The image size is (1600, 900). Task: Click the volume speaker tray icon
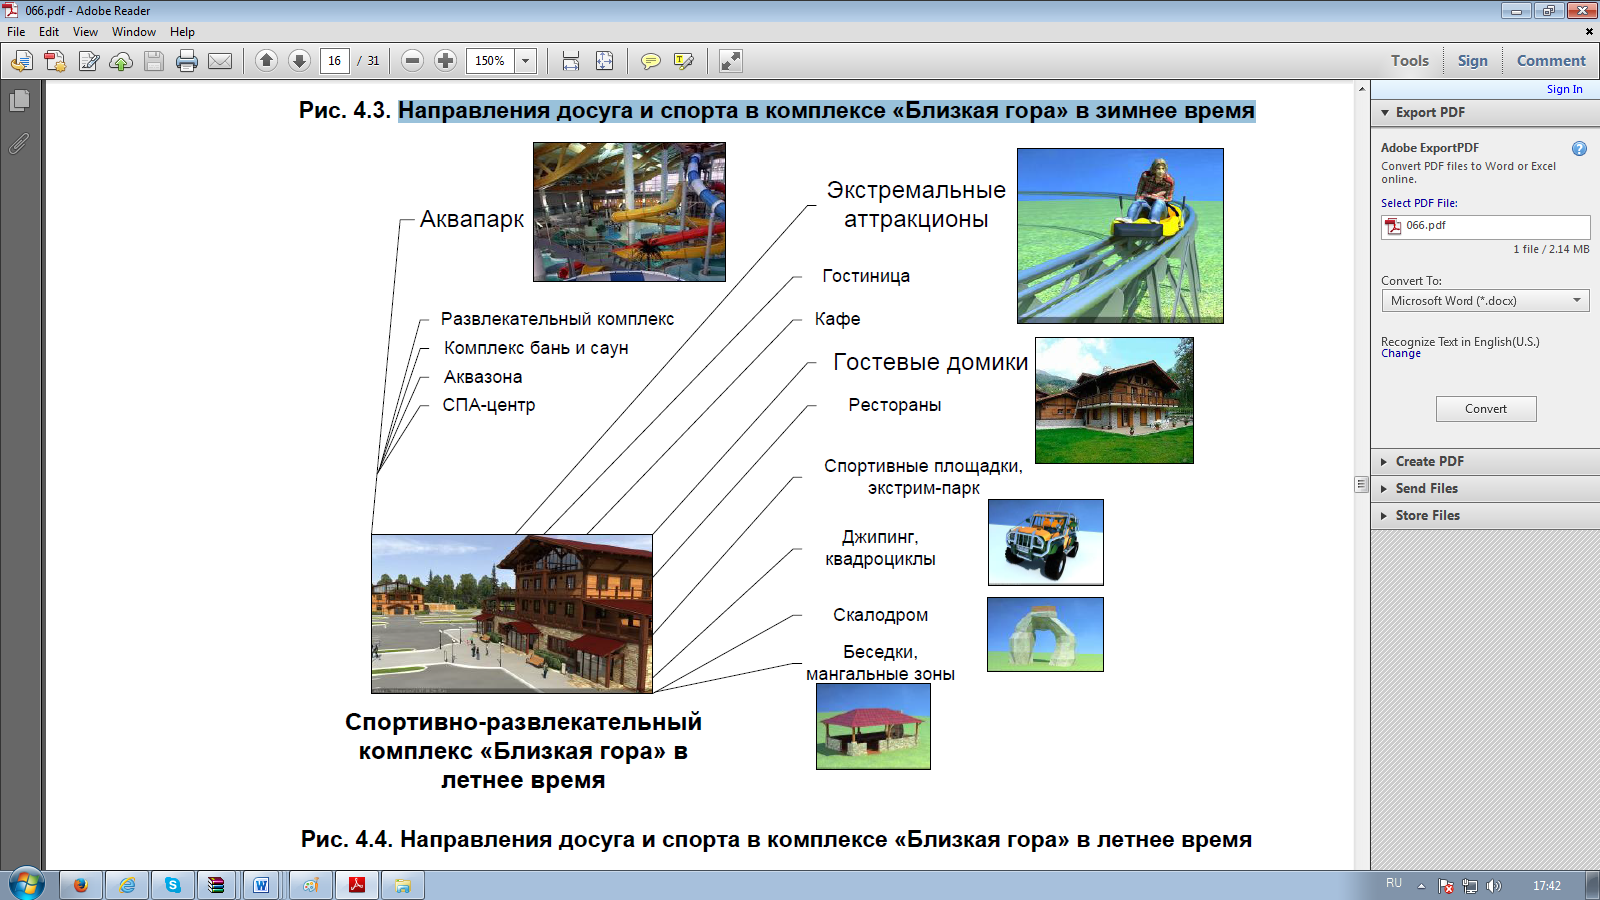tap(1494, 886)
